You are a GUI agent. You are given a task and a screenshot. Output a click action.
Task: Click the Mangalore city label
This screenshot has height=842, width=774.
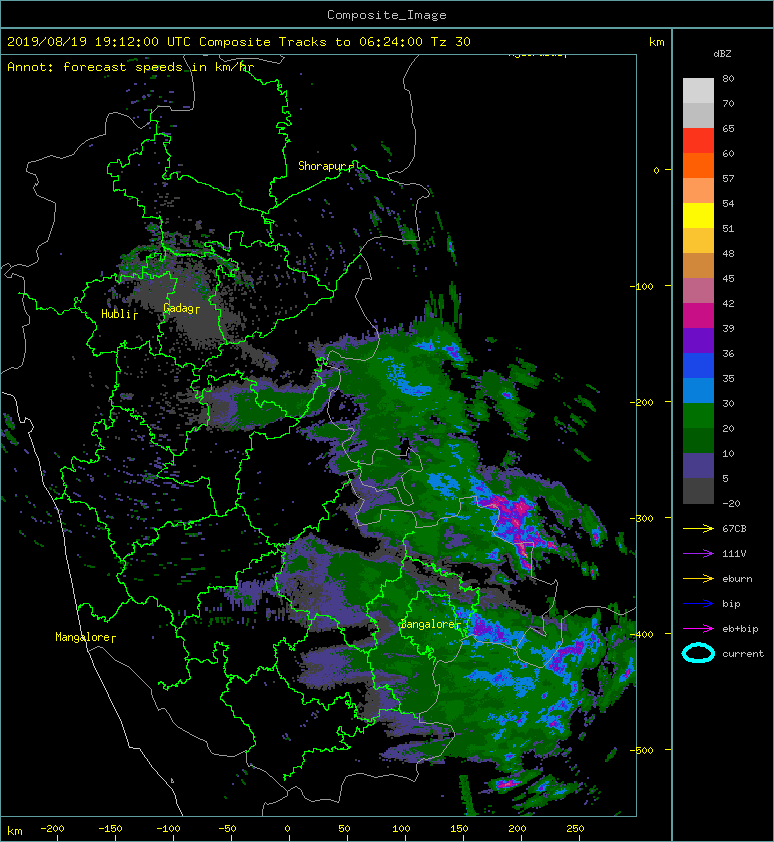point(83,637)
